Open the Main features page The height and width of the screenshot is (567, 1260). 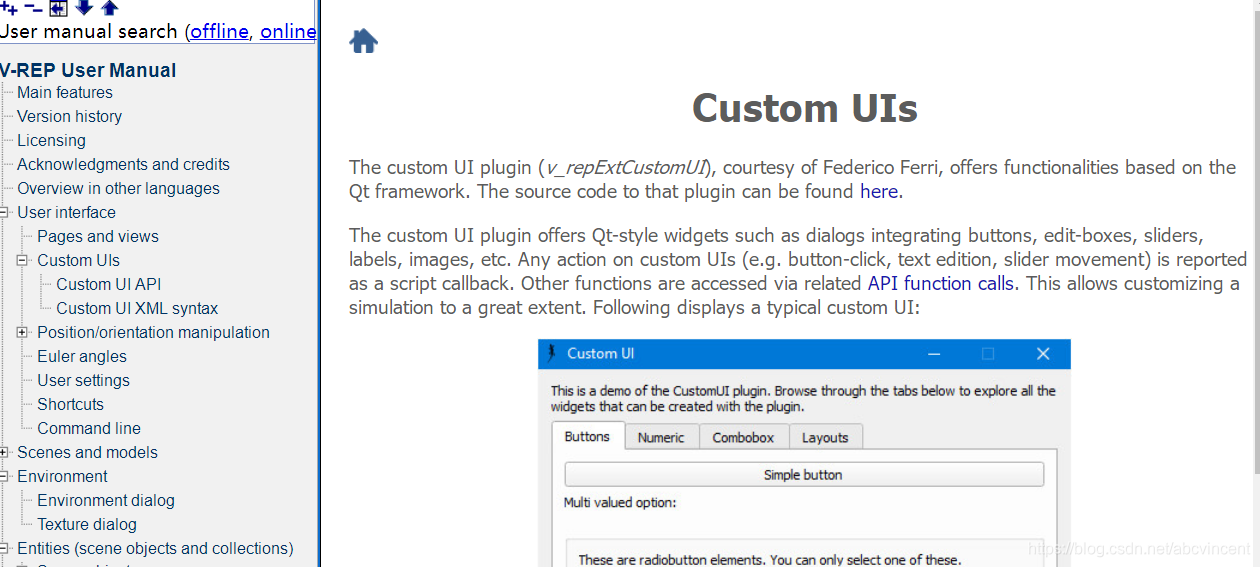65,92
